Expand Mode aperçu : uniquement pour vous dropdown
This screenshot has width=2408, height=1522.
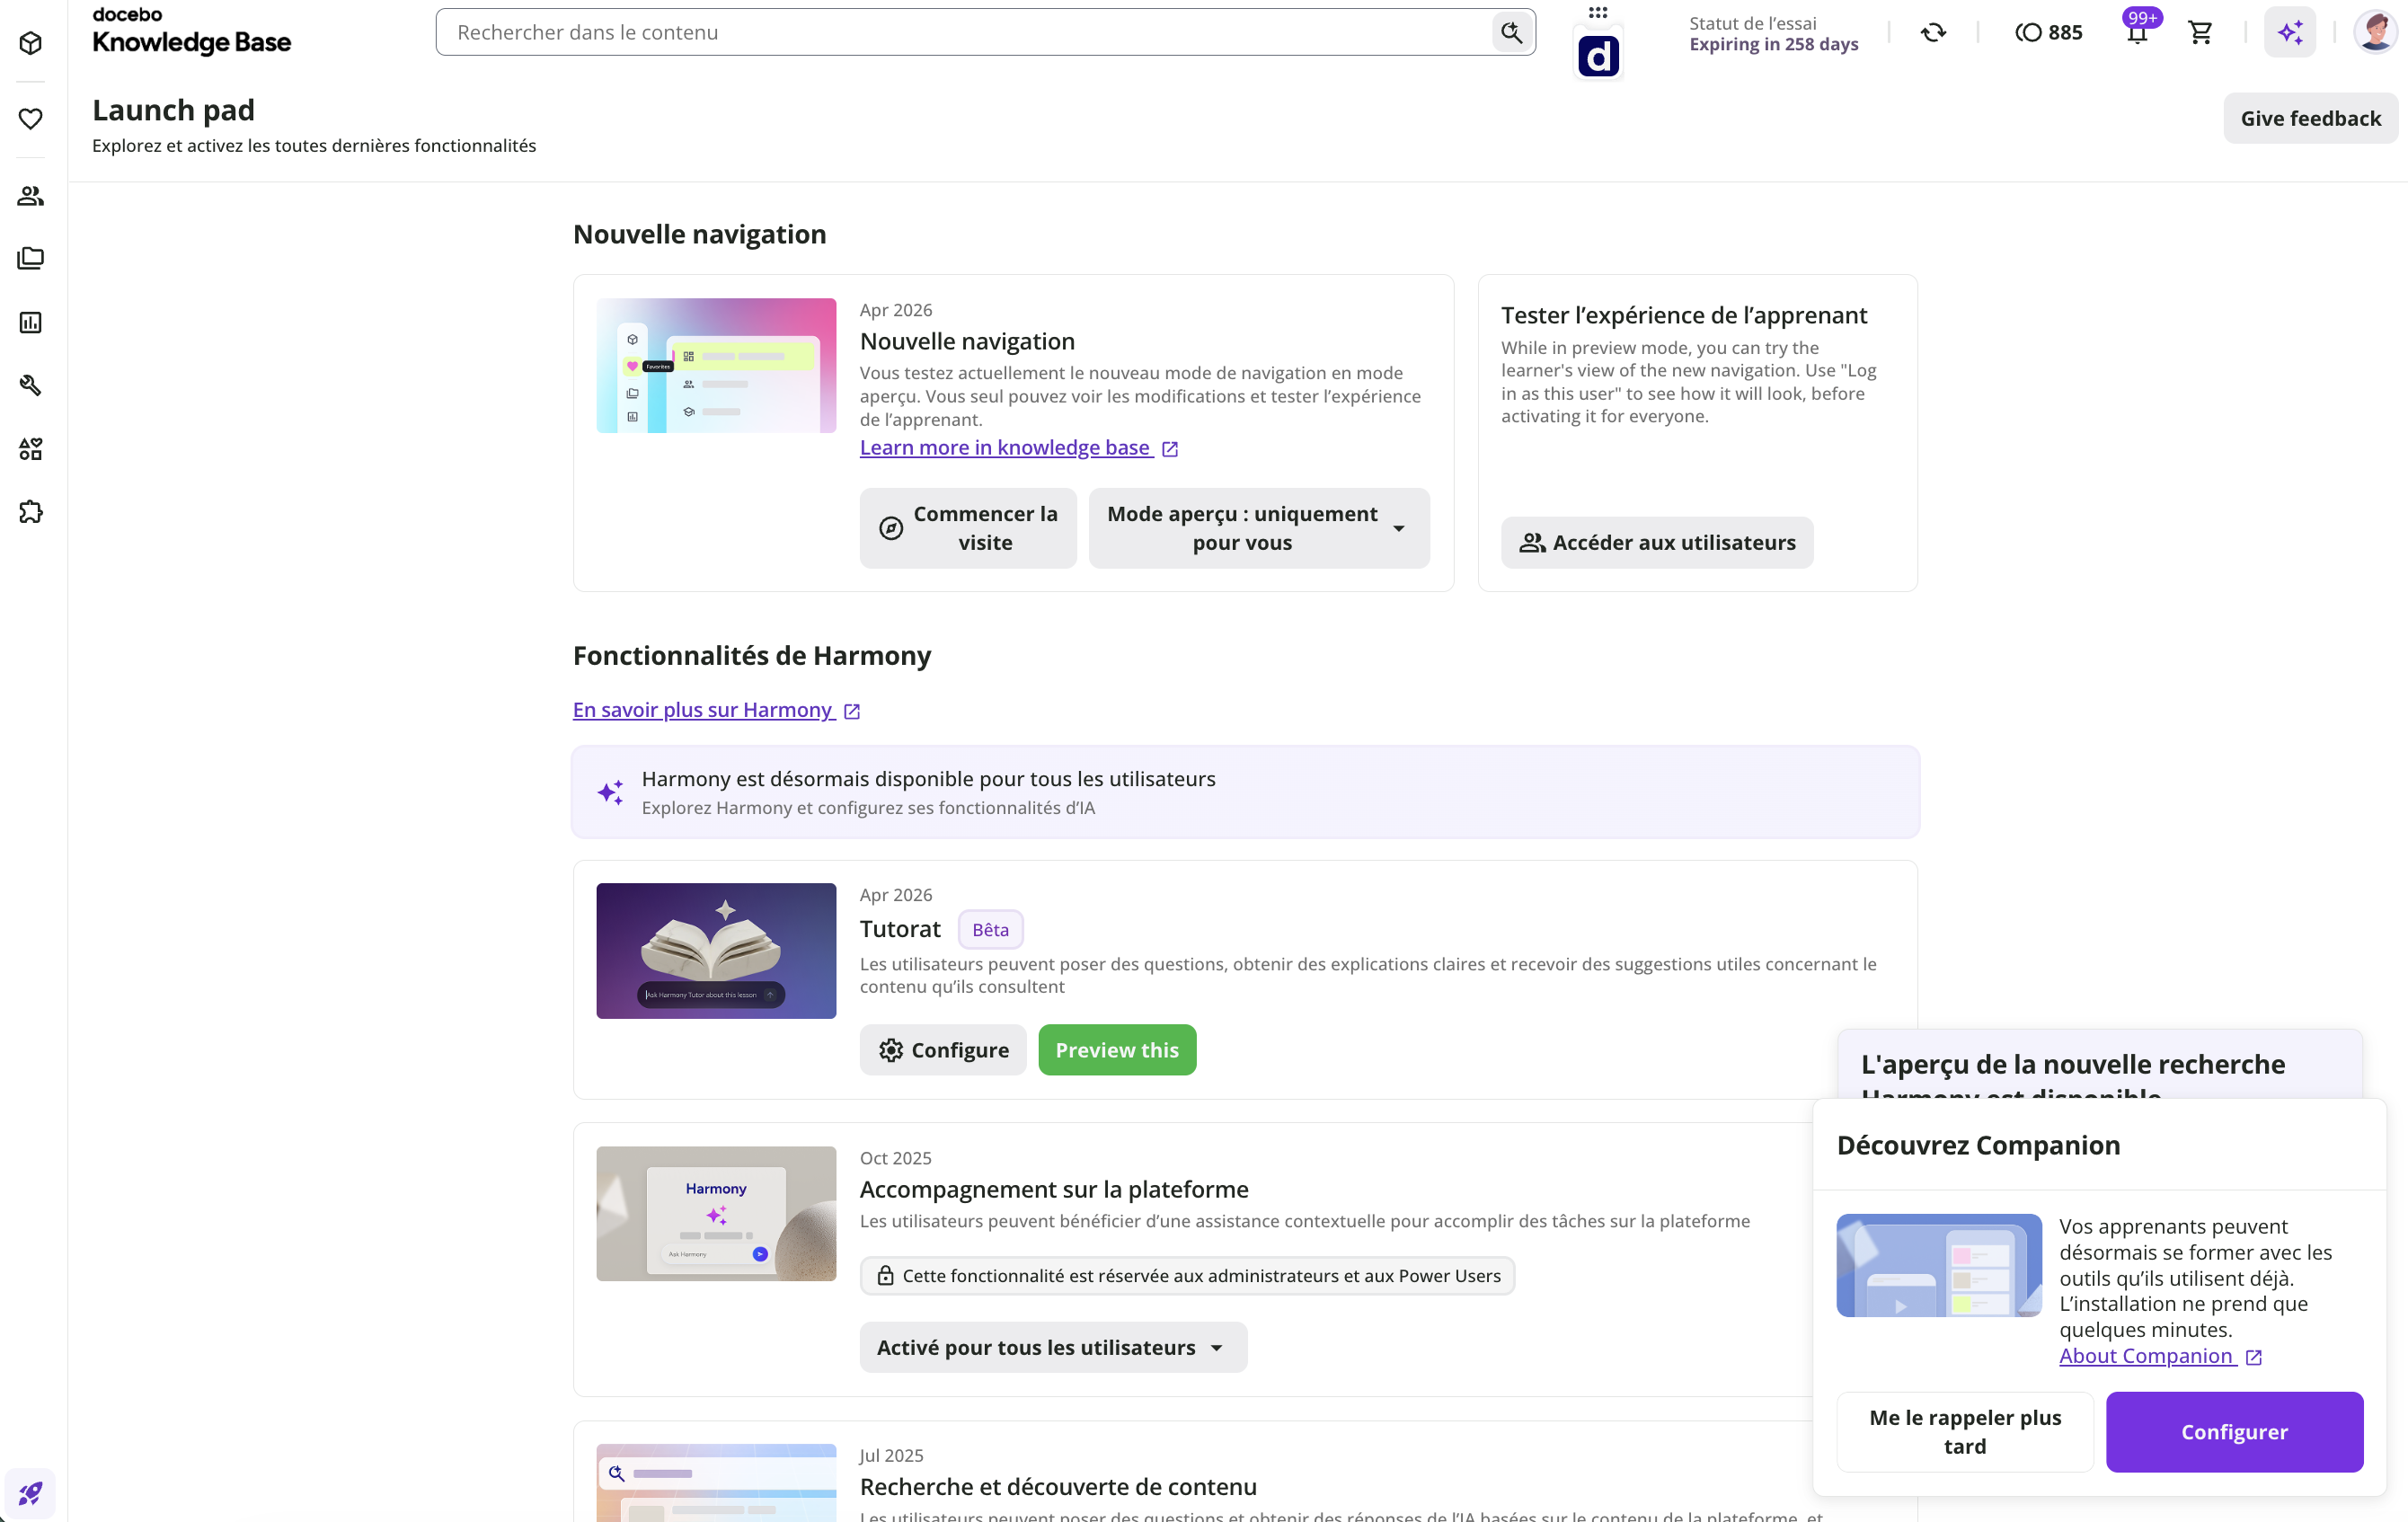click(1259, 528)
